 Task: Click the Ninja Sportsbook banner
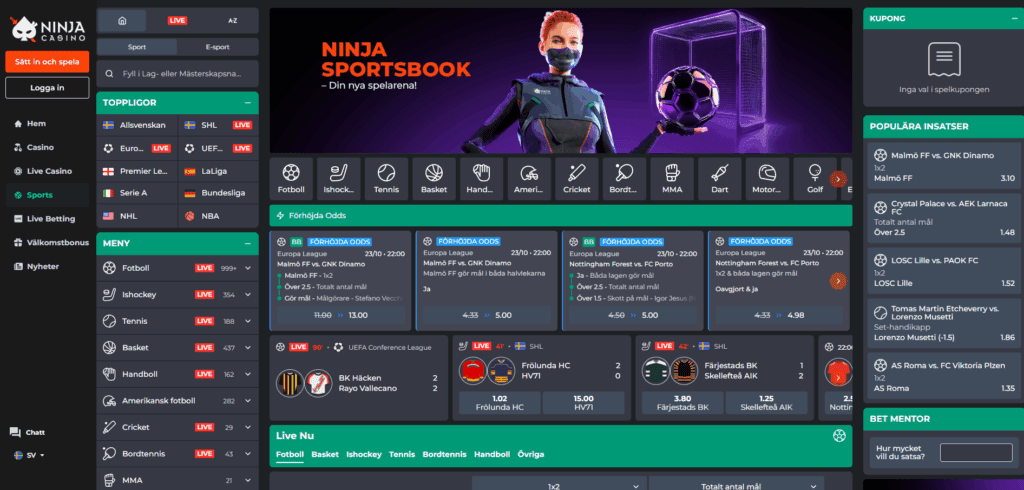pyautogui.click(x=560, y=81)
